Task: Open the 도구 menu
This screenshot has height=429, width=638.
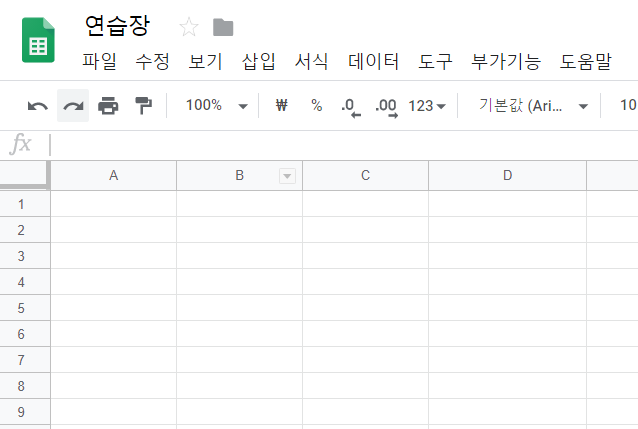Action: (435, 61)
